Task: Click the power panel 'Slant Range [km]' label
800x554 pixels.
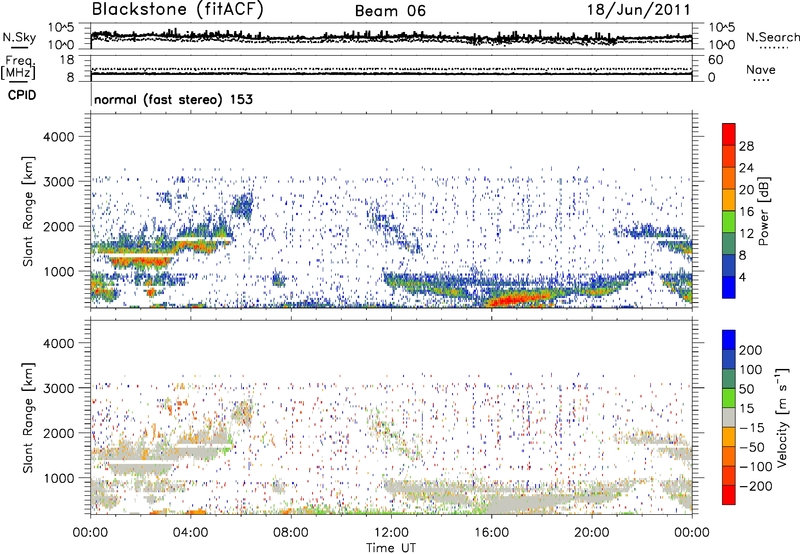Action: pyautogui.click(x=28, y=211)
